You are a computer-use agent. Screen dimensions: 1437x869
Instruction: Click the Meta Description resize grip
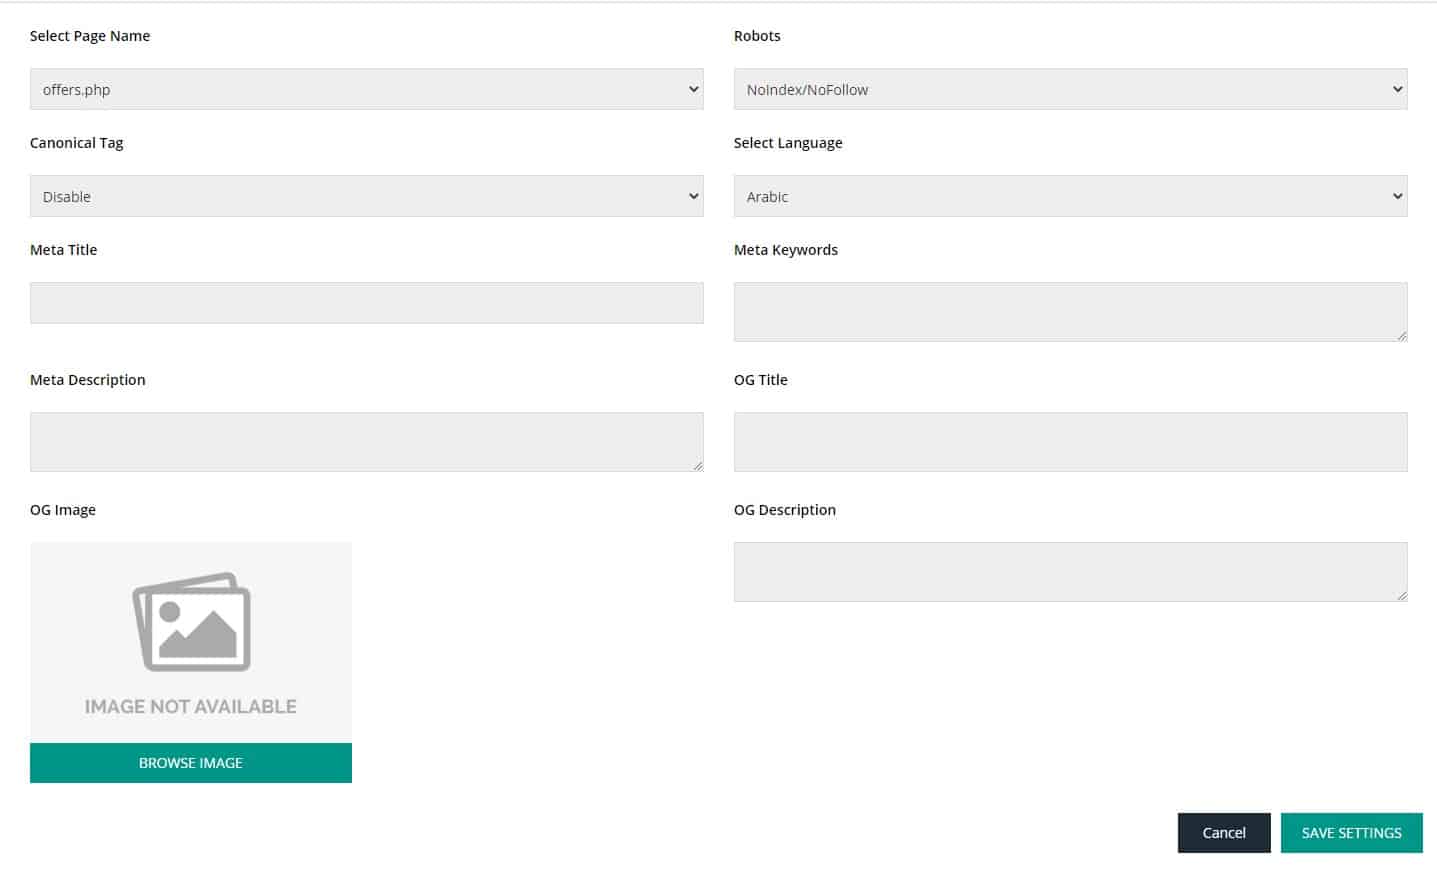(x=698, y=466)
